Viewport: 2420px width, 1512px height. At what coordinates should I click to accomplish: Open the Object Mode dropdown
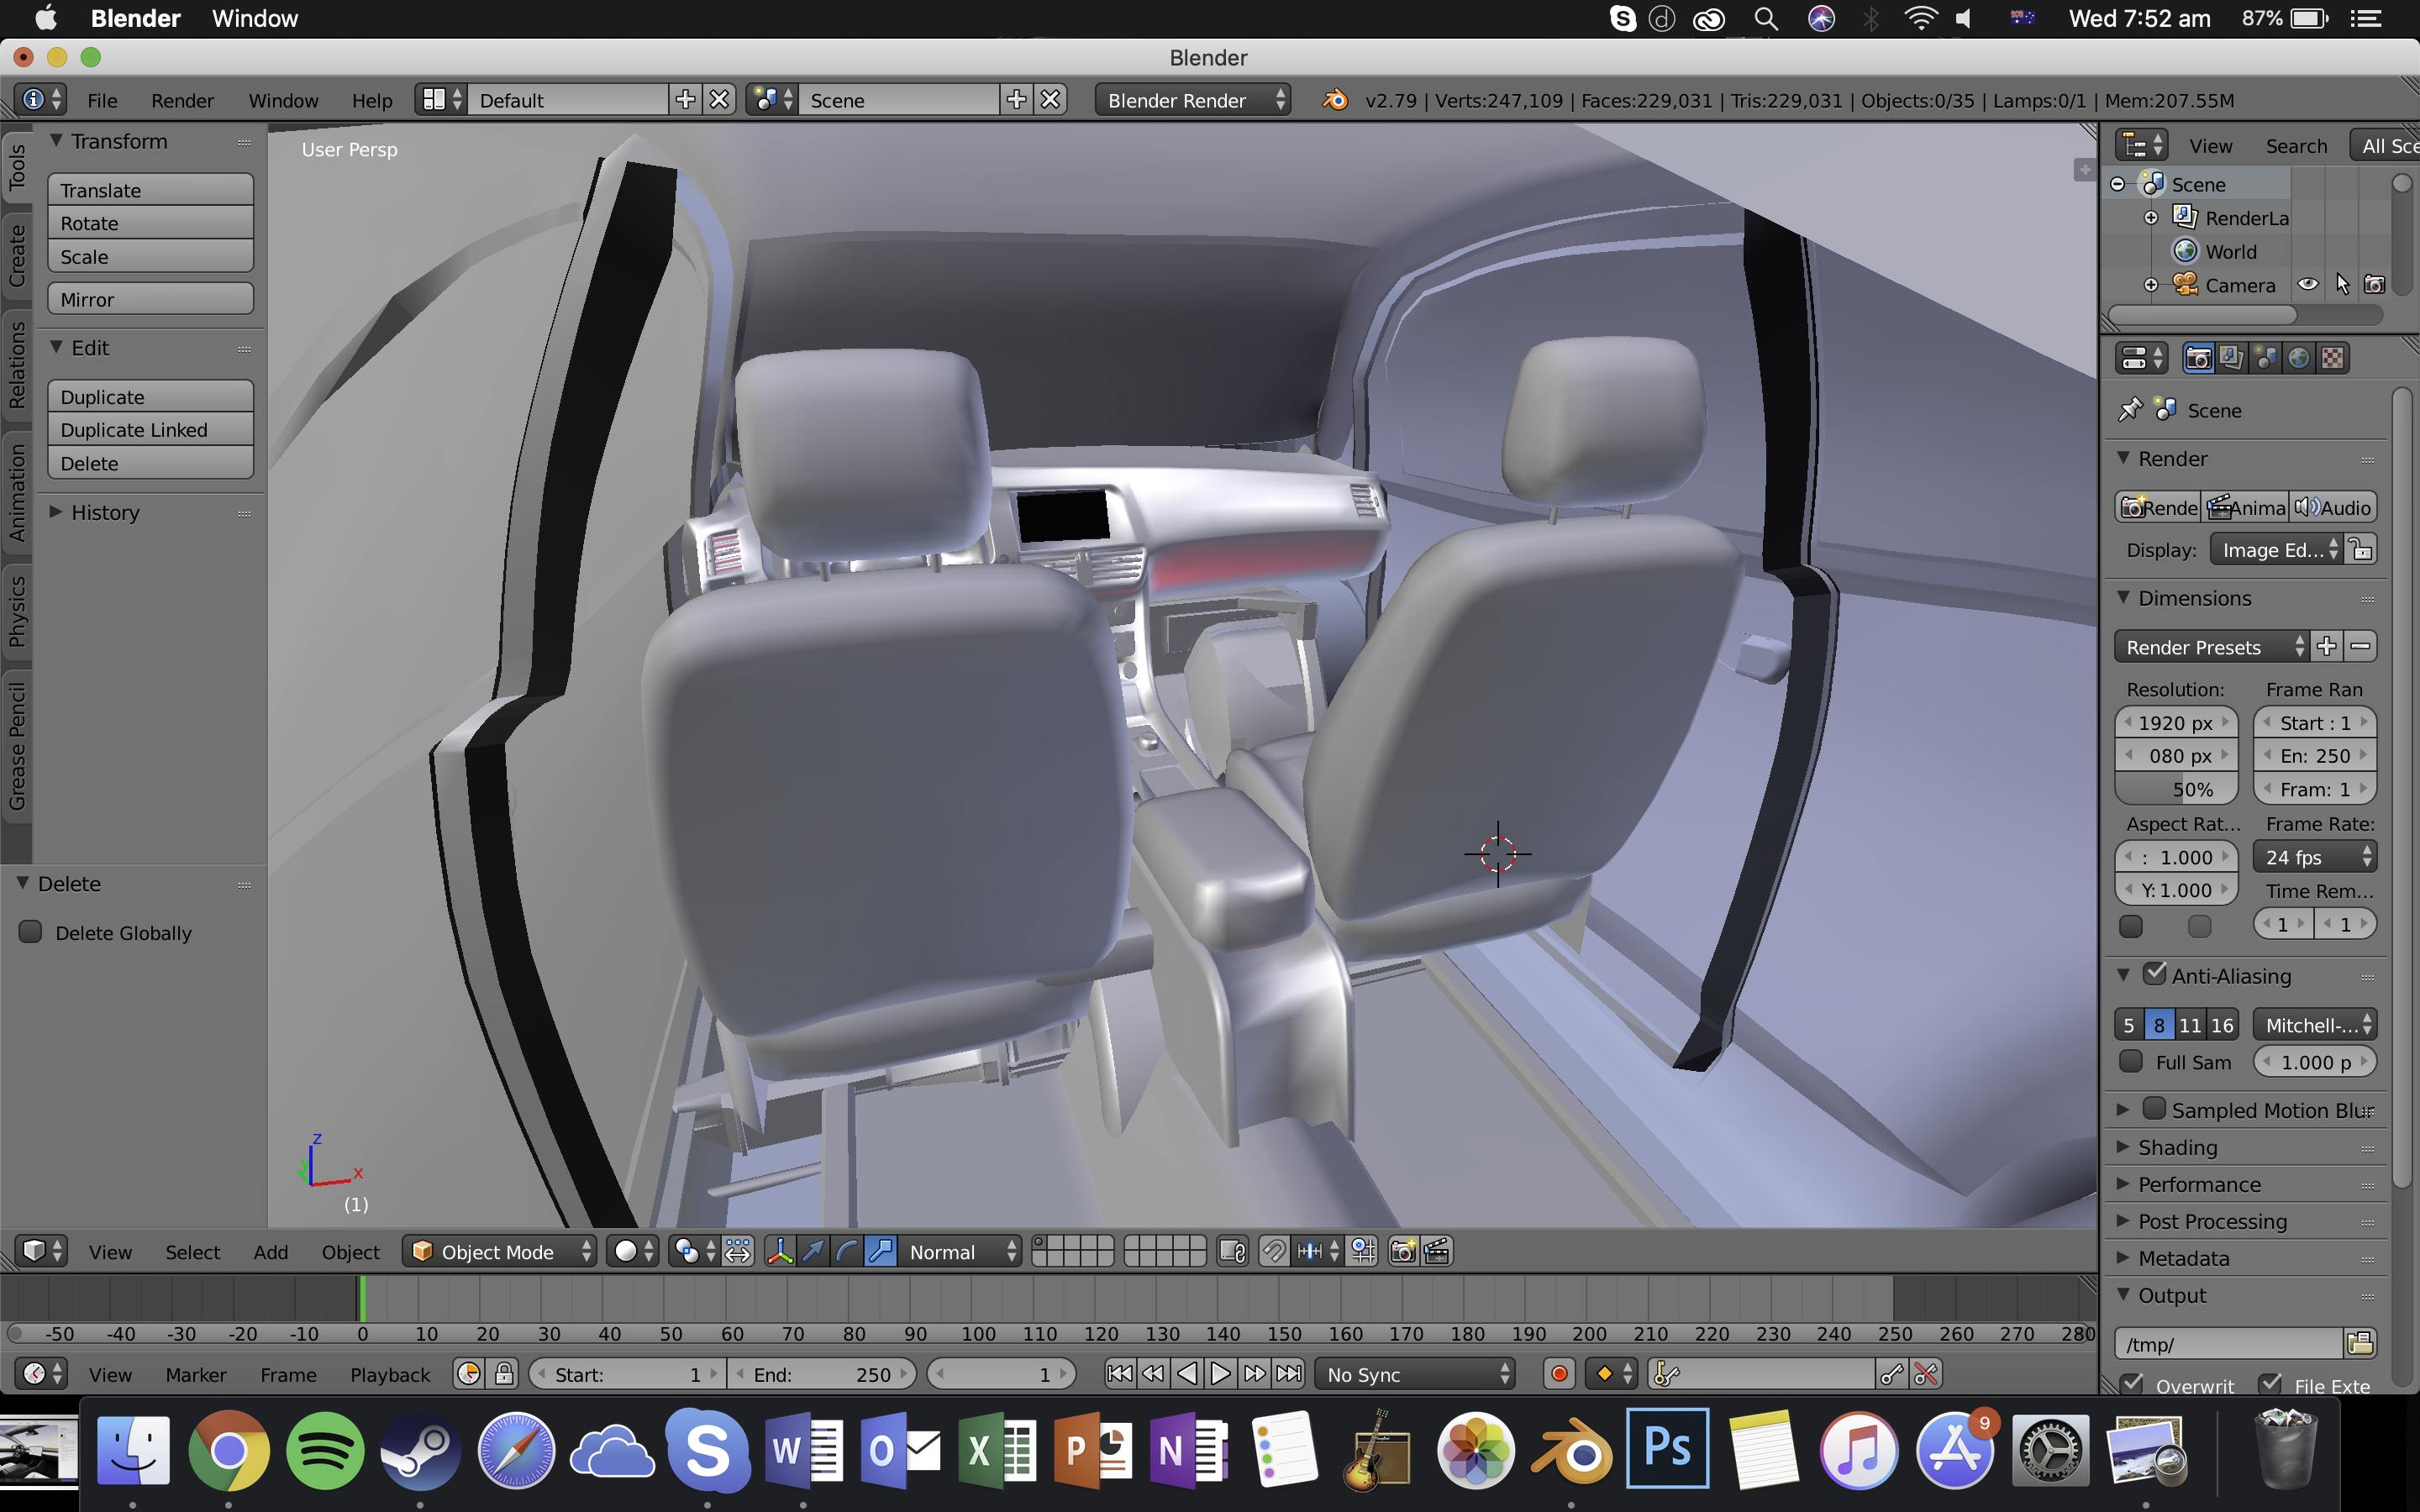pos(500,1251)
